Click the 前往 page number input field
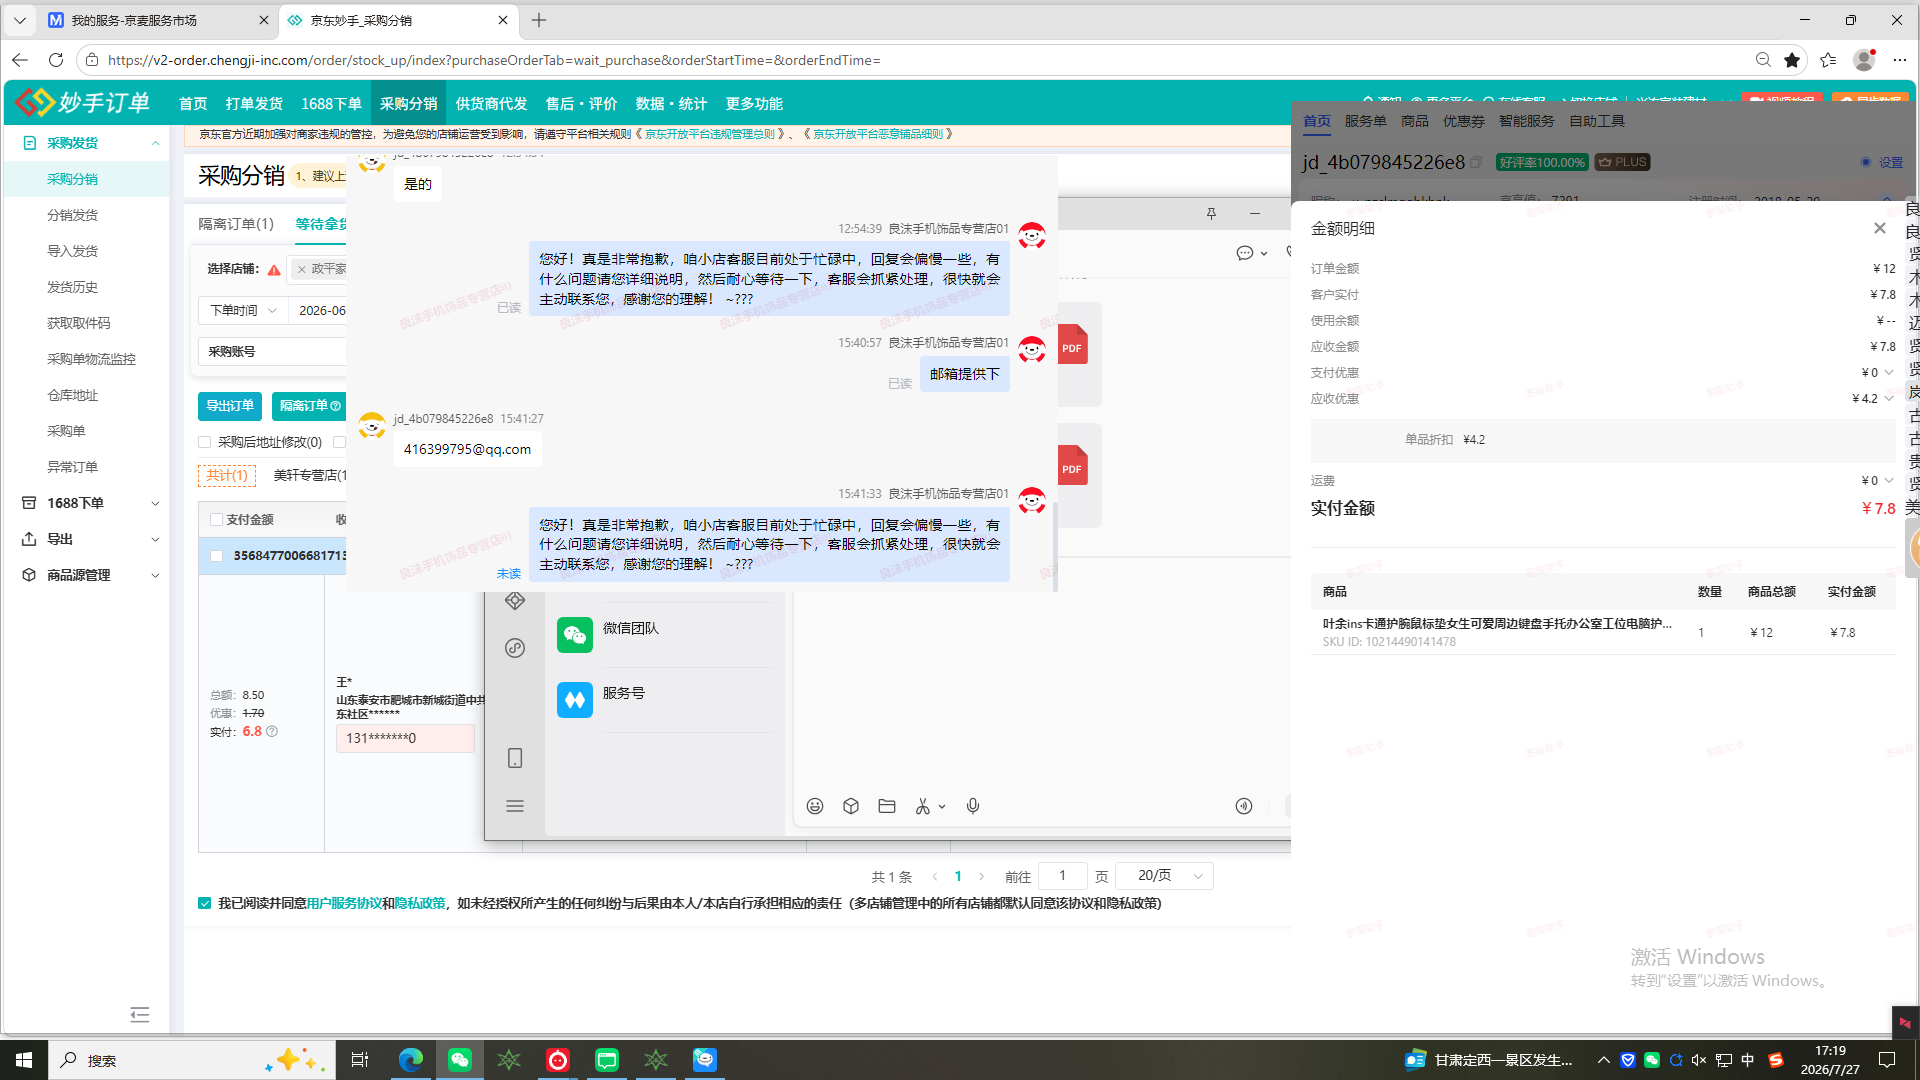The height and width of the screenshot is (1080, 1920). click(x=1063, y=876)
